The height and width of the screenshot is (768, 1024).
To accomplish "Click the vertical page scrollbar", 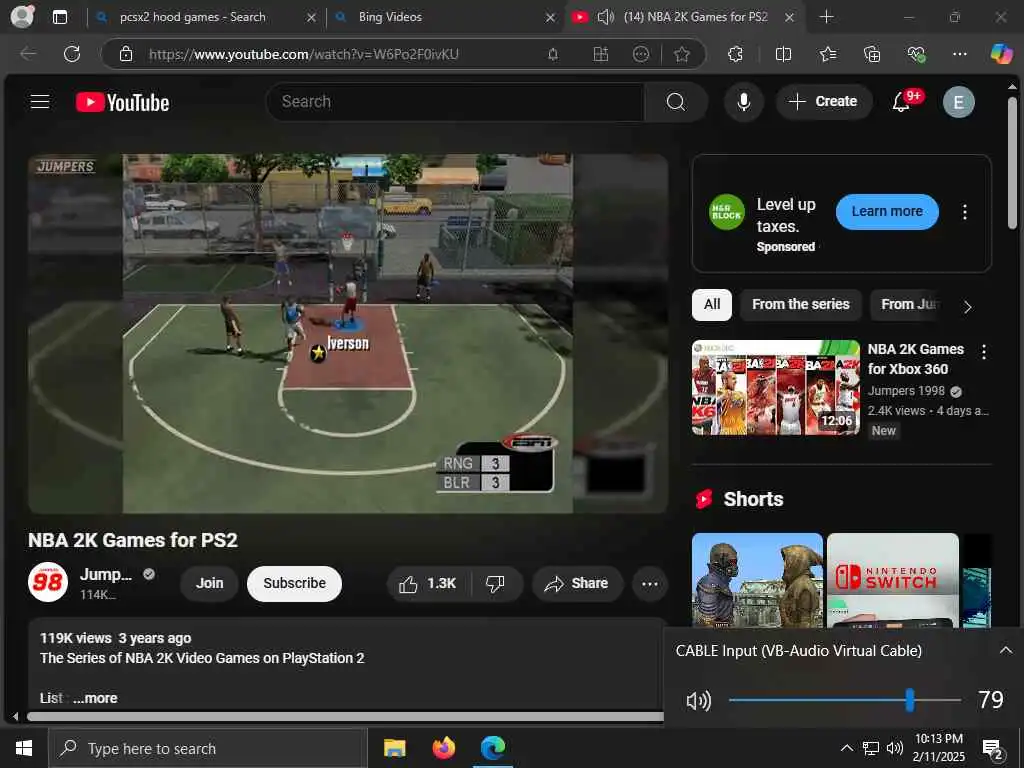I will pos(1012,163).
